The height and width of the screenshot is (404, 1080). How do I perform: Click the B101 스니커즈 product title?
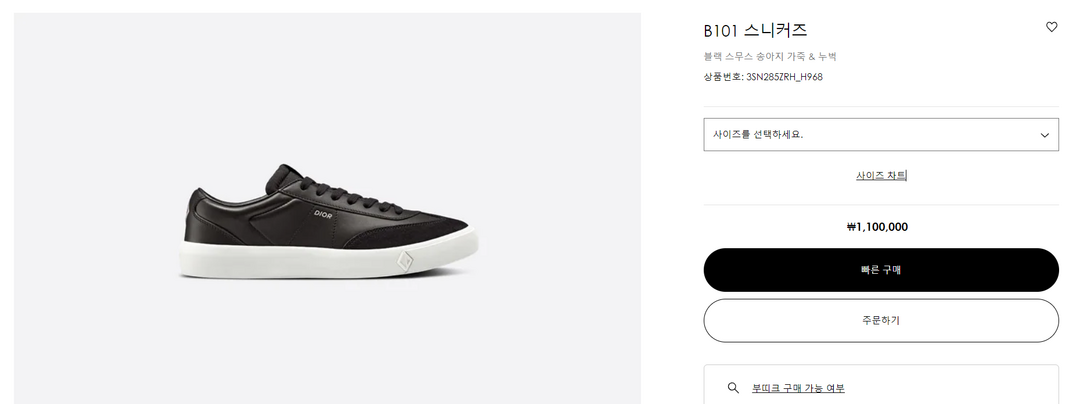tap(755, 31)
